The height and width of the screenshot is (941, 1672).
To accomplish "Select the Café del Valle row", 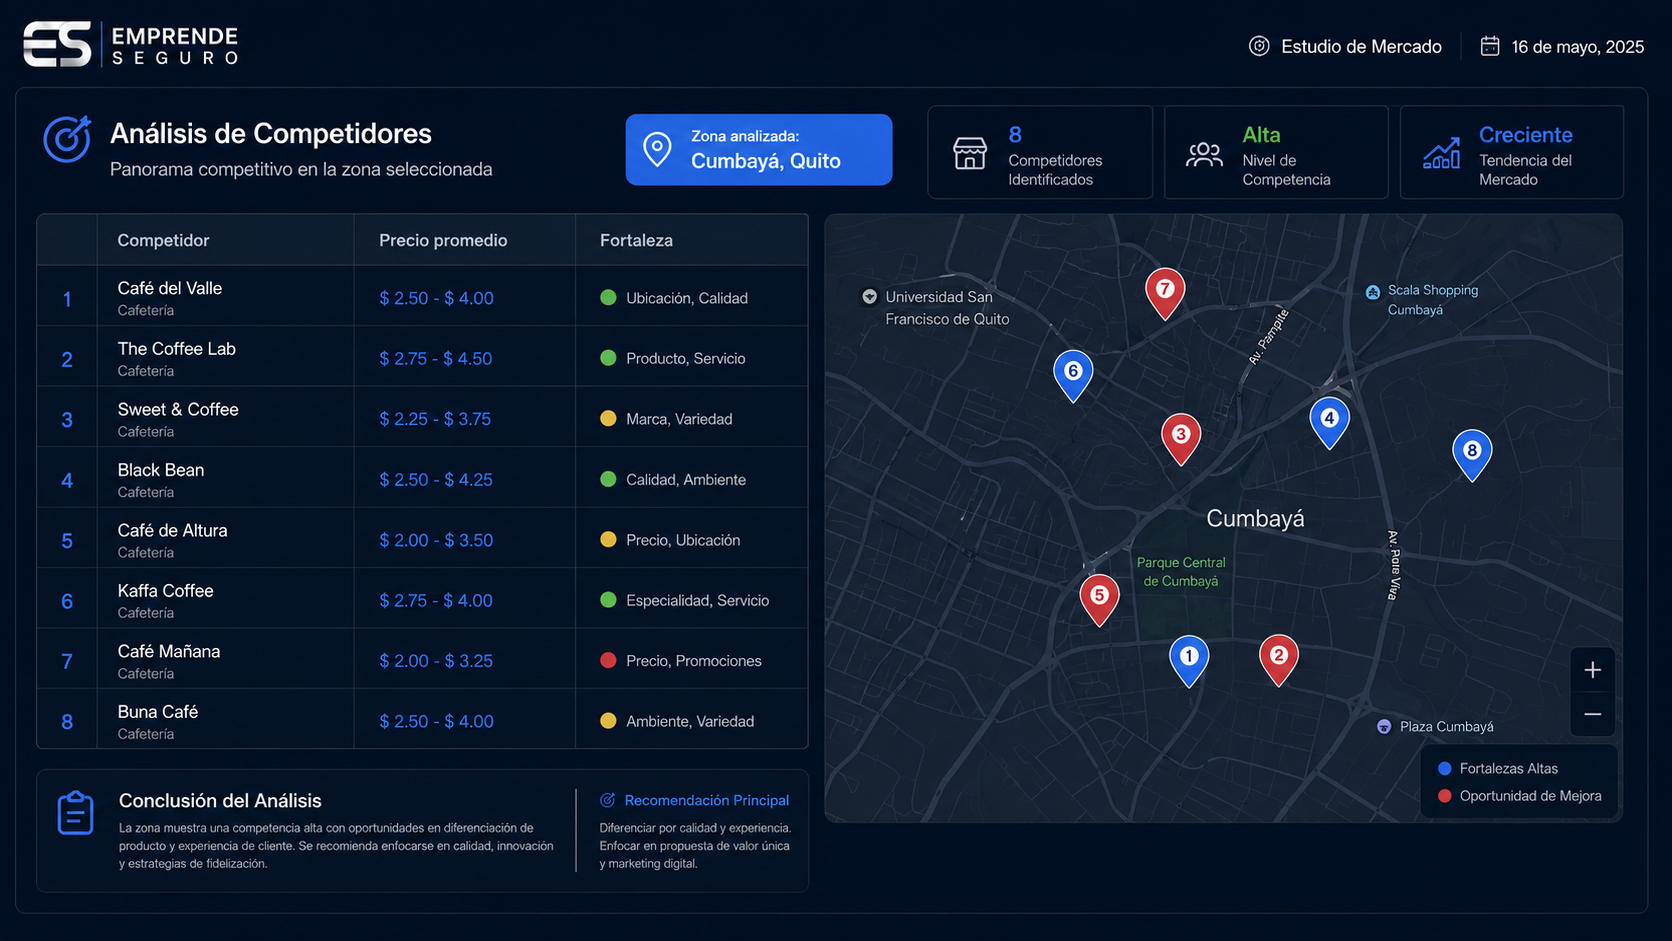I will 422,296.
